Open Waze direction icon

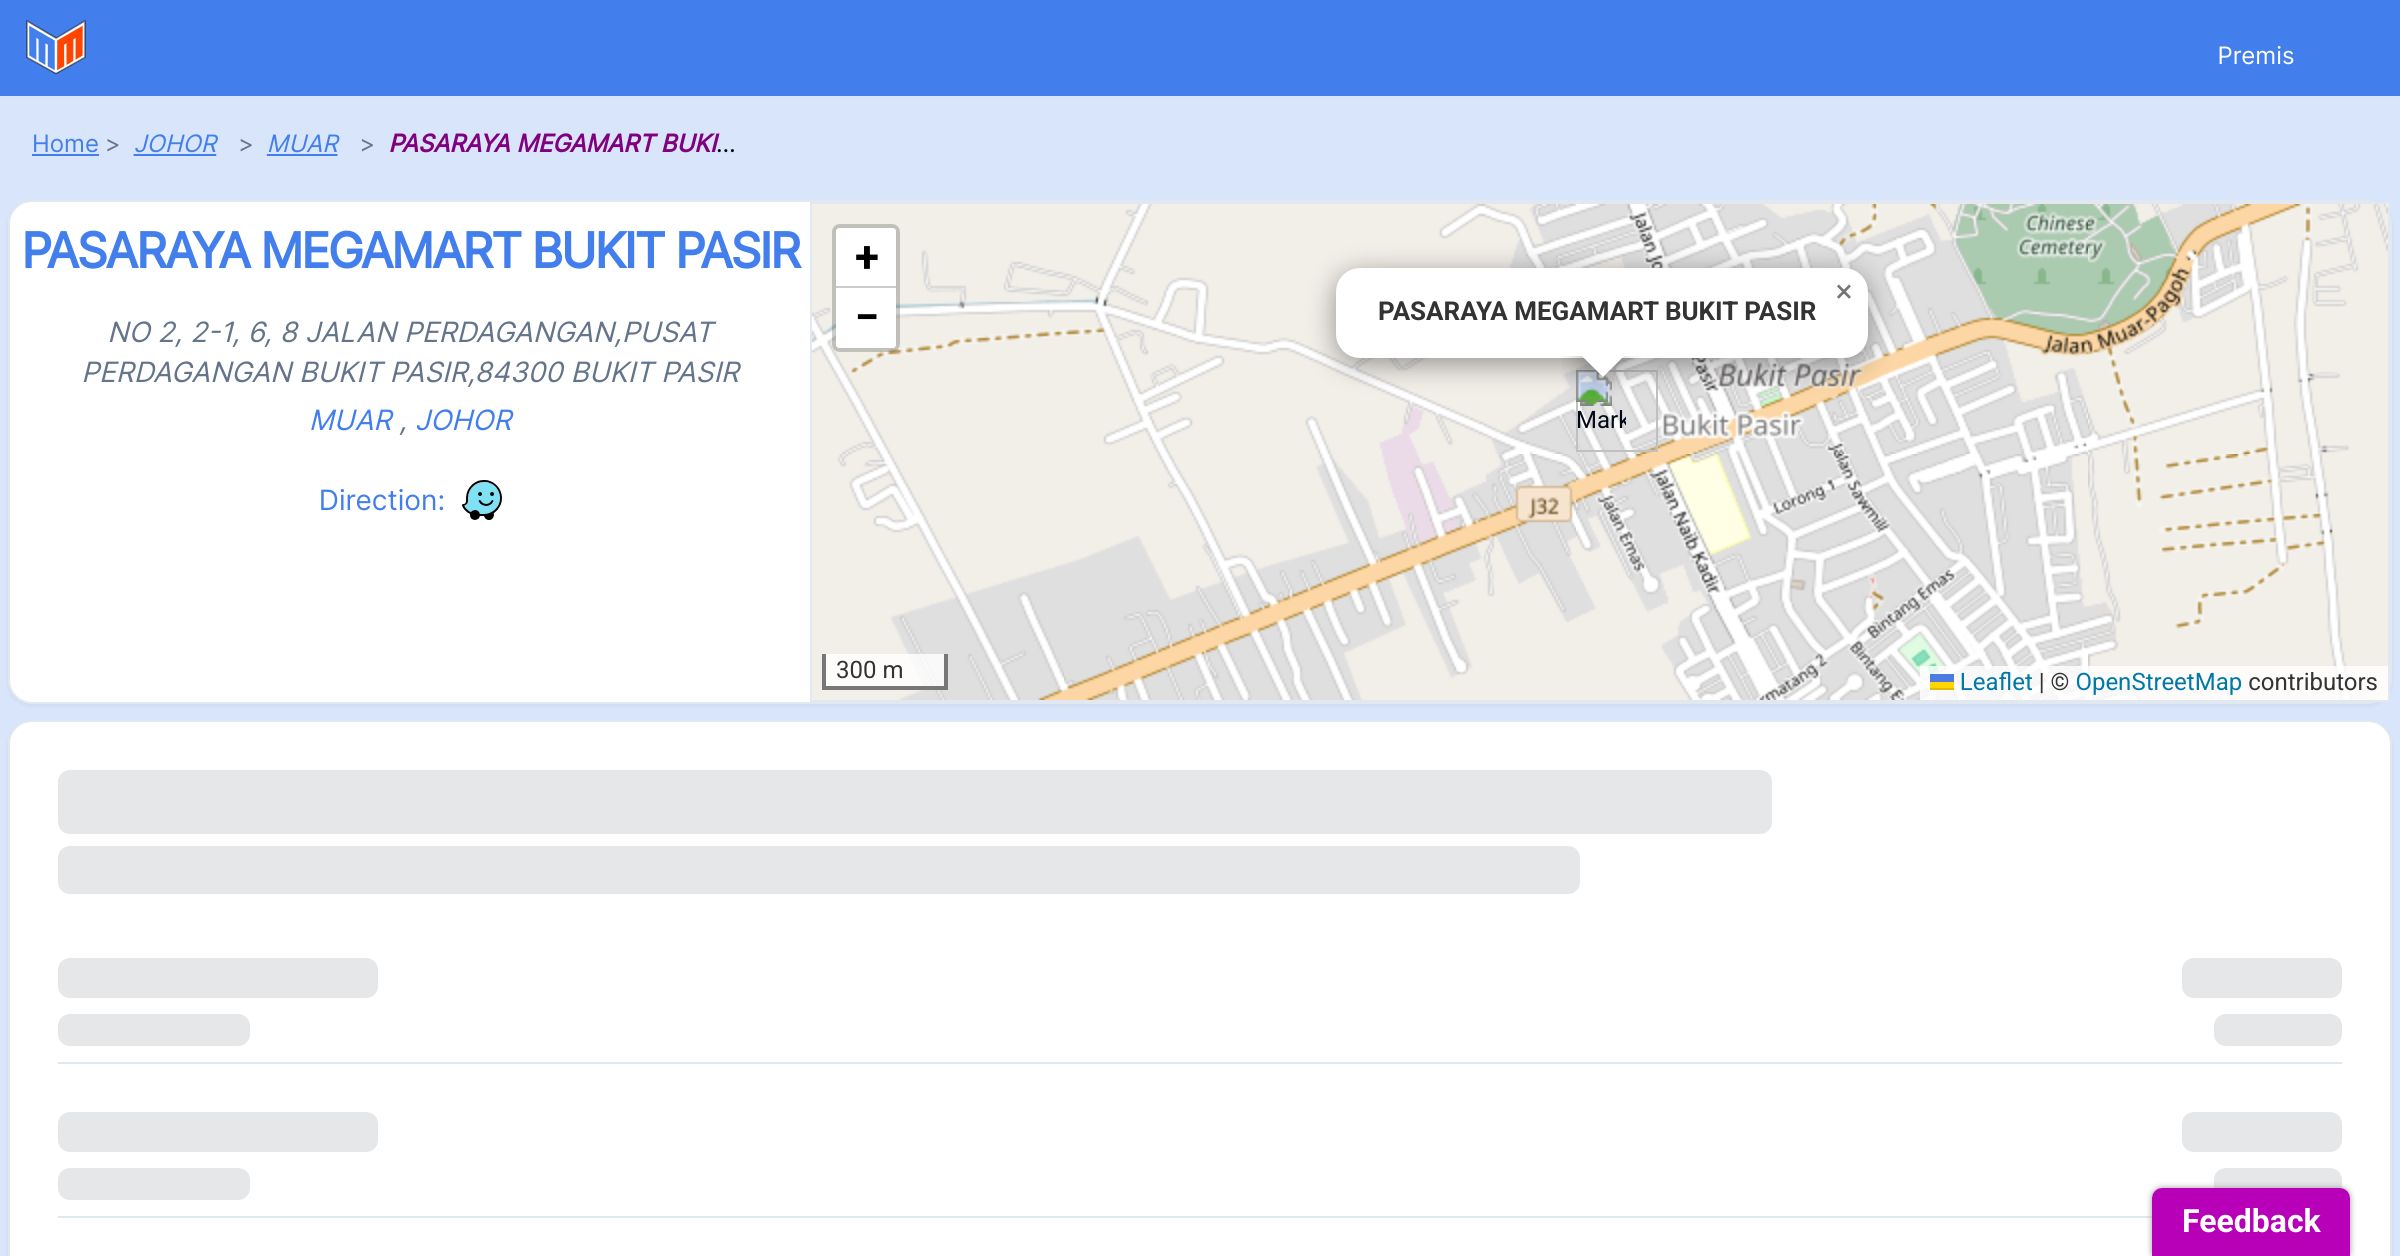[482, 500]
